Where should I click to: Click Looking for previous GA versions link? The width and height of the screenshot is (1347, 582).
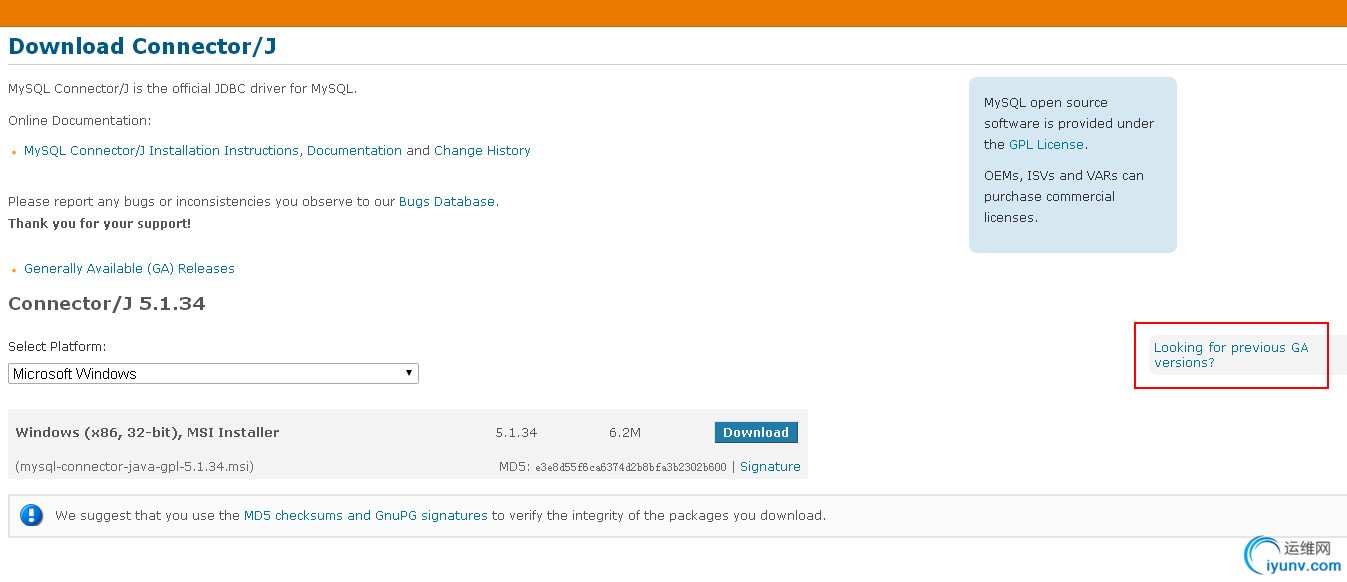pyautogui.click(x=1231, y=355)
